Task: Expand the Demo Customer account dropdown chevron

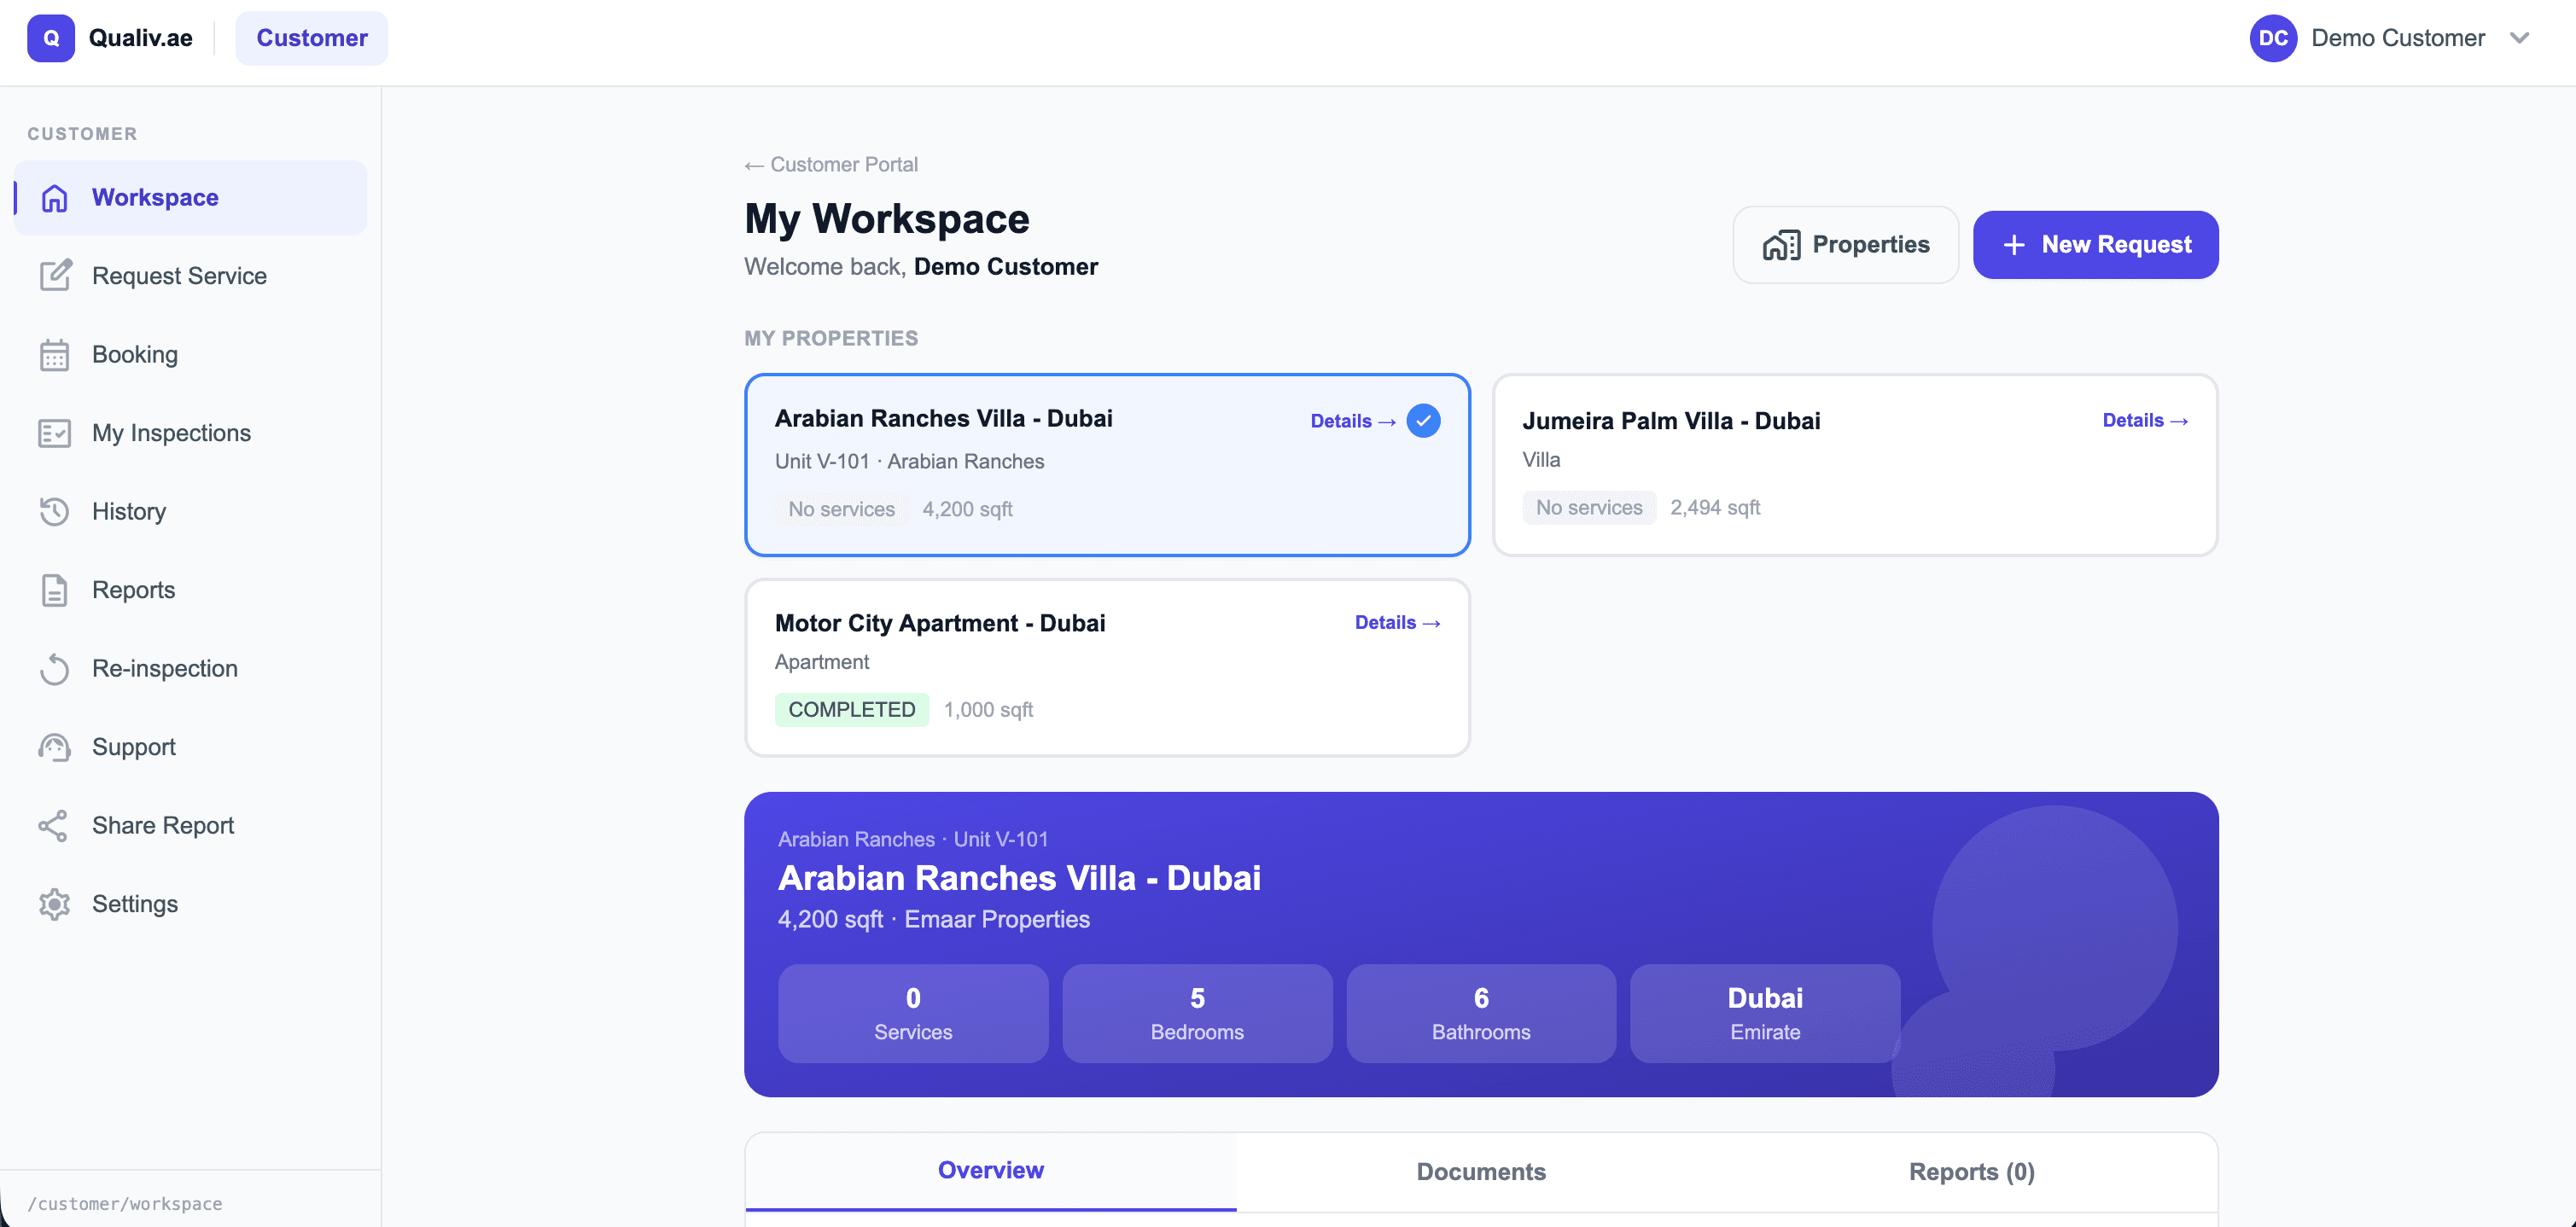Action: tap(2520, 38)
